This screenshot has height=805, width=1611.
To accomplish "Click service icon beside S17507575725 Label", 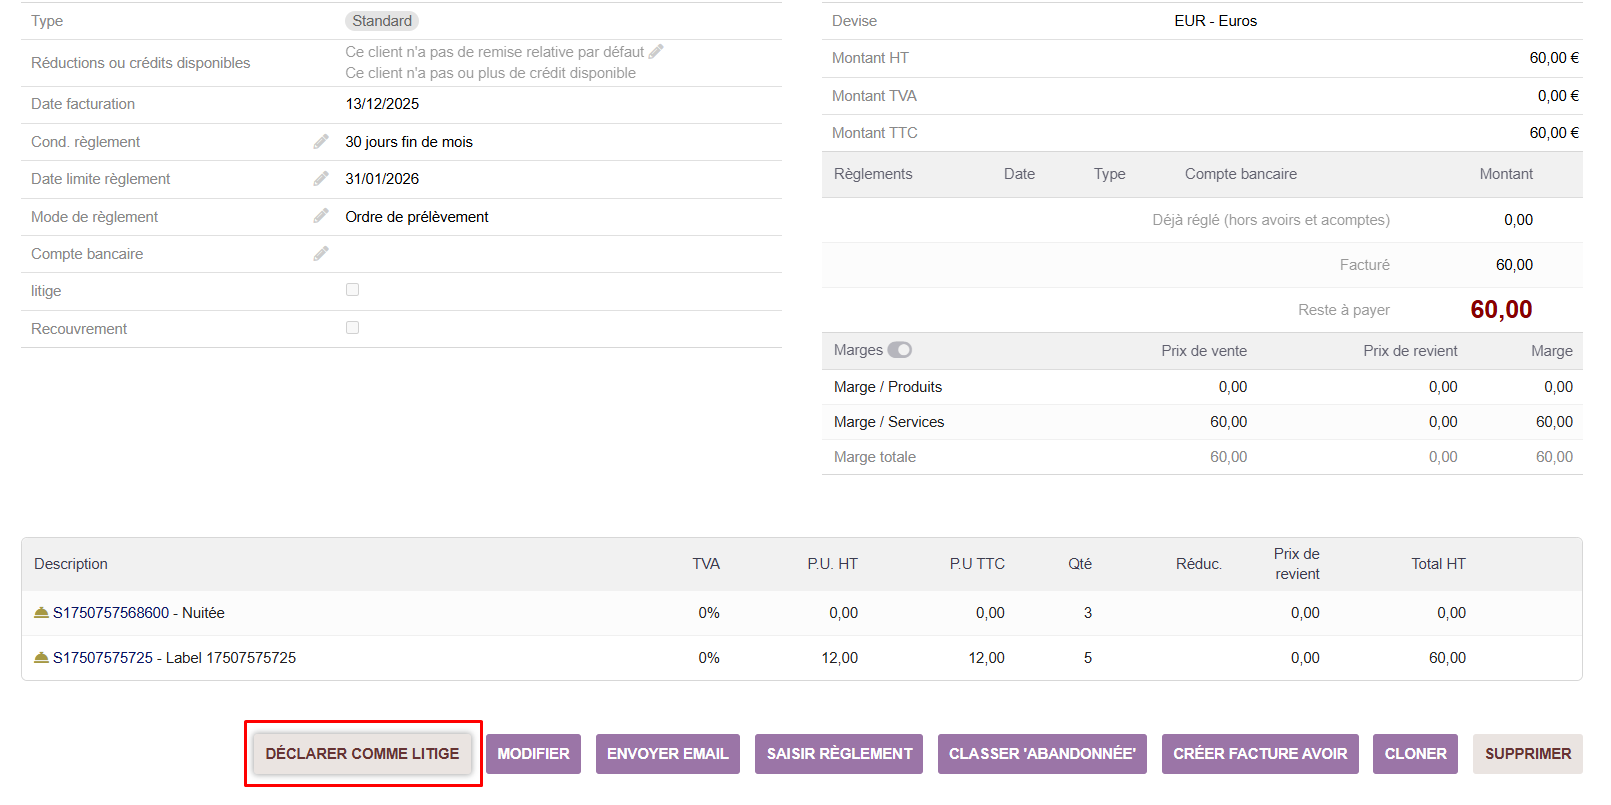I will (41, 657).
